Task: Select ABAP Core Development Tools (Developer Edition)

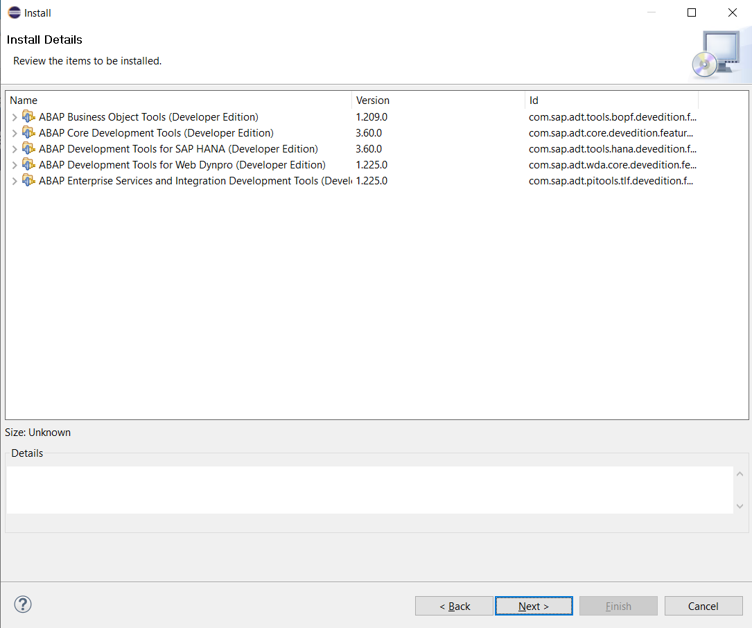Action: pyautogui.click(x=156, y=133)
